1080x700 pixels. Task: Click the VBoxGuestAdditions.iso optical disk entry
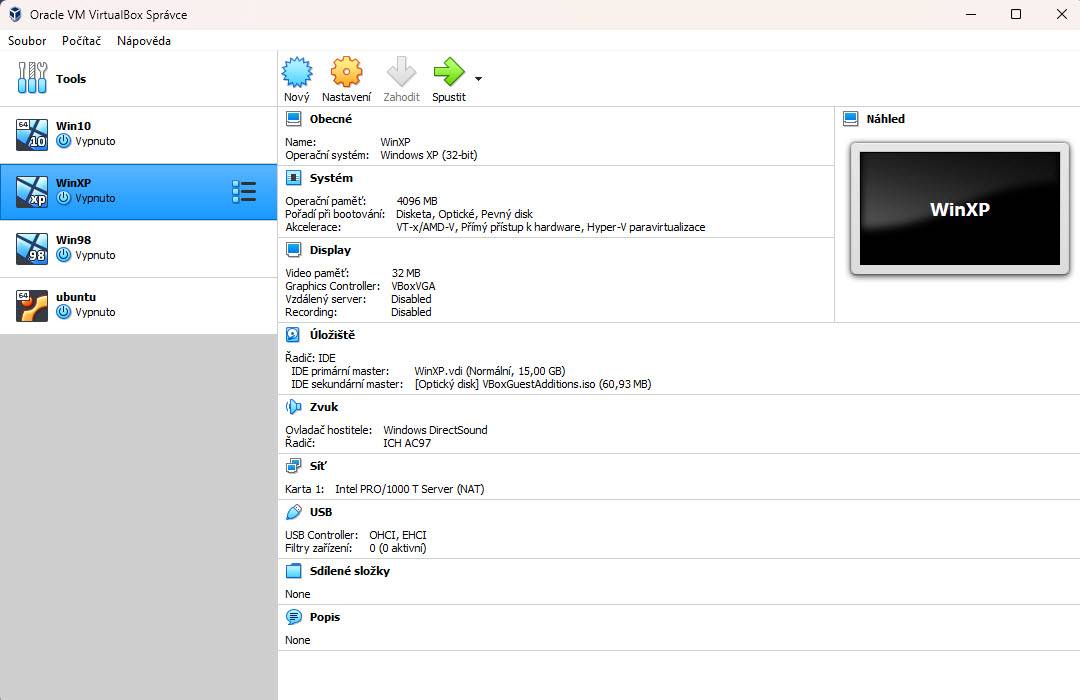[532, 384]
